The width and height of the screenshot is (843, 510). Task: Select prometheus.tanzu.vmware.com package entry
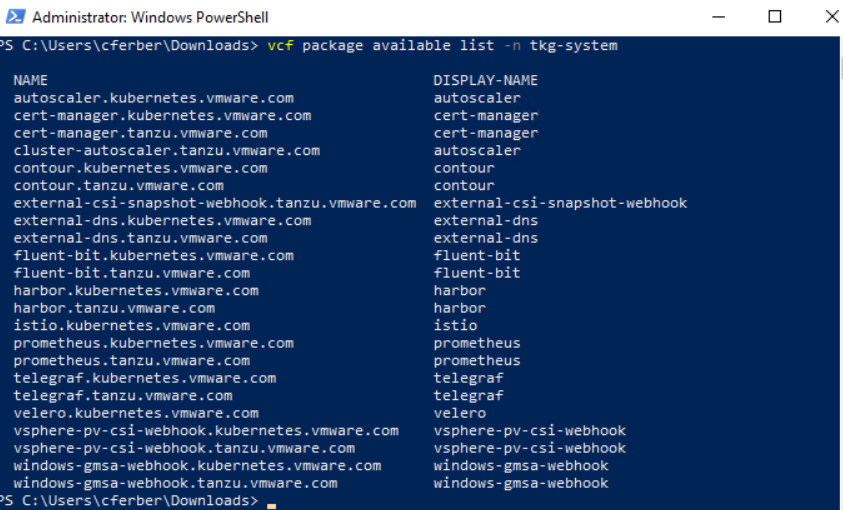[131, 361]
